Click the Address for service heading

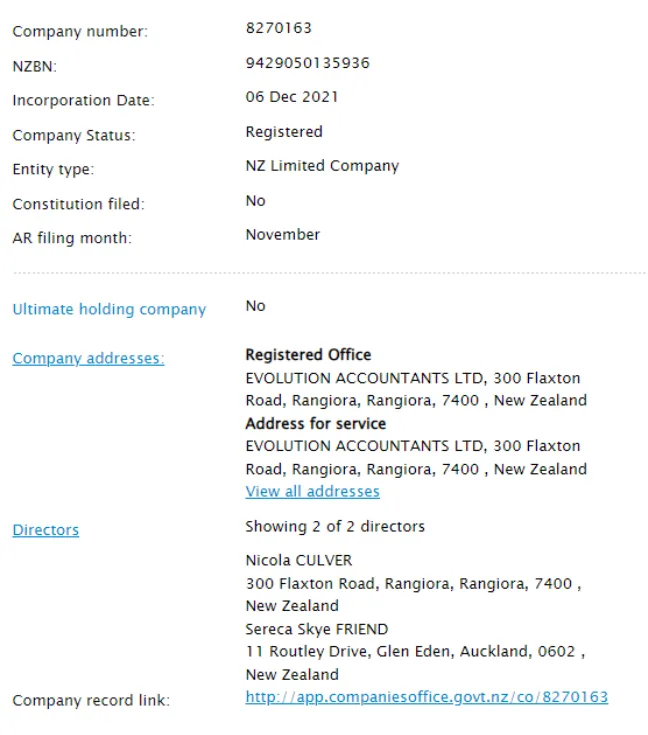click(x=316, y=424)
